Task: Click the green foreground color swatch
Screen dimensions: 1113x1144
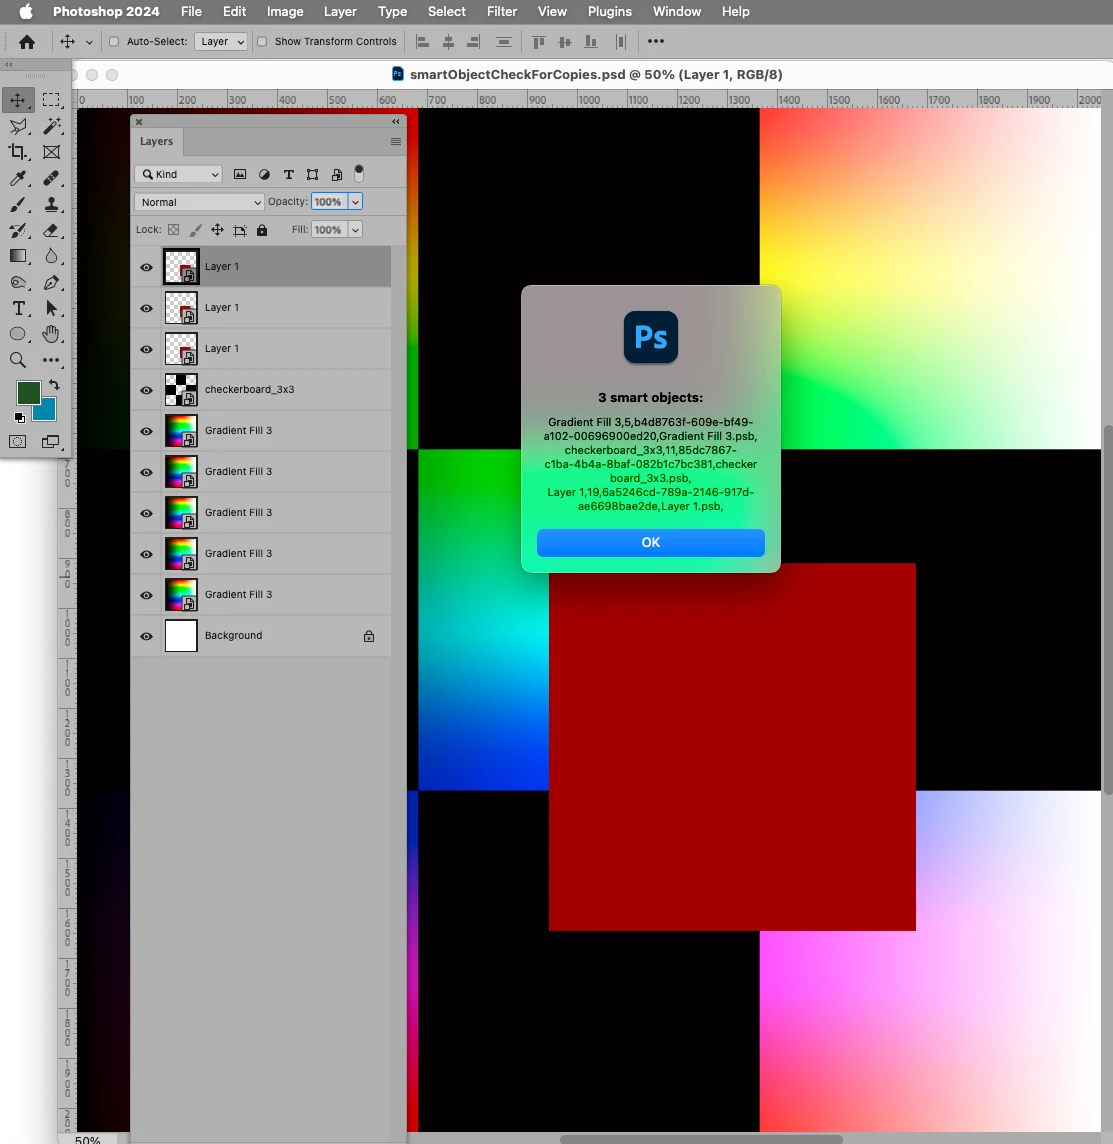Action: coord(28,393)
